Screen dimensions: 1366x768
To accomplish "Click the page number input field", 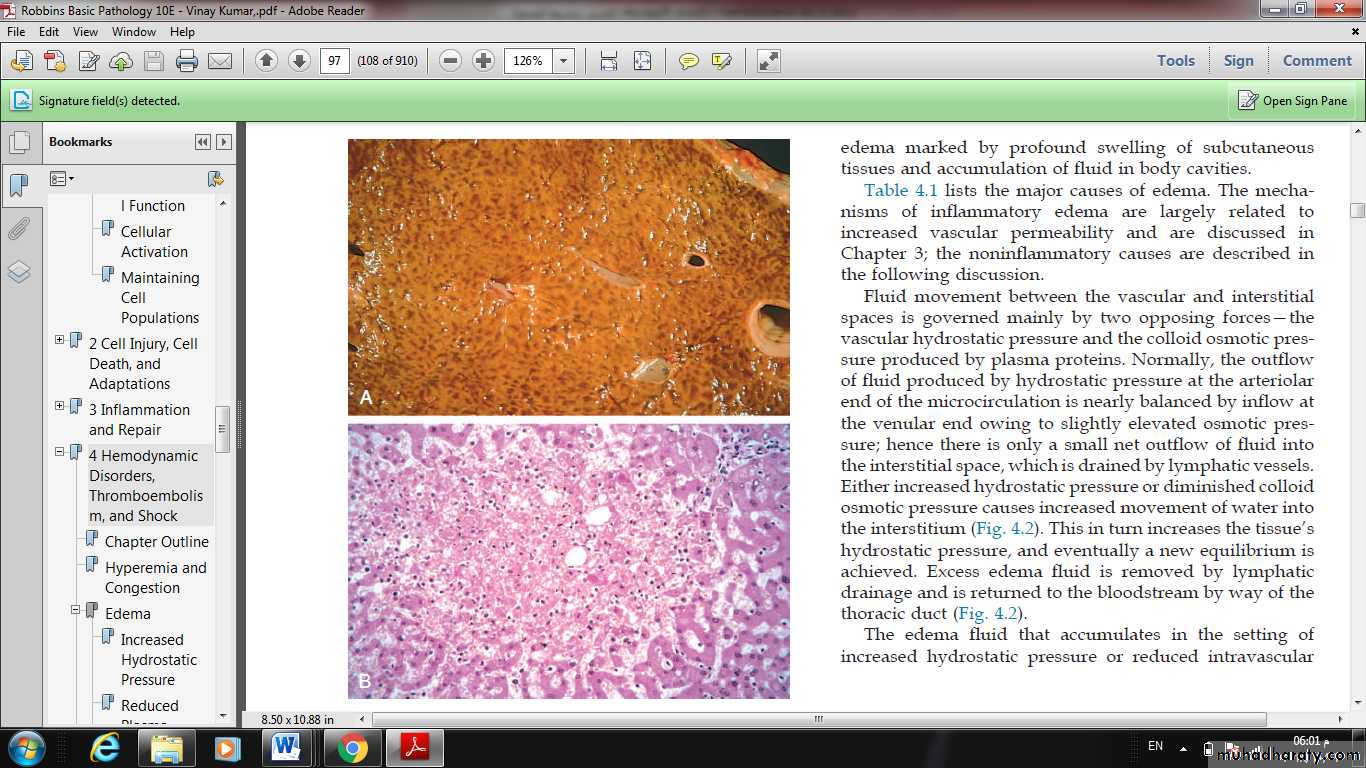I will click(x=334, y=61).
